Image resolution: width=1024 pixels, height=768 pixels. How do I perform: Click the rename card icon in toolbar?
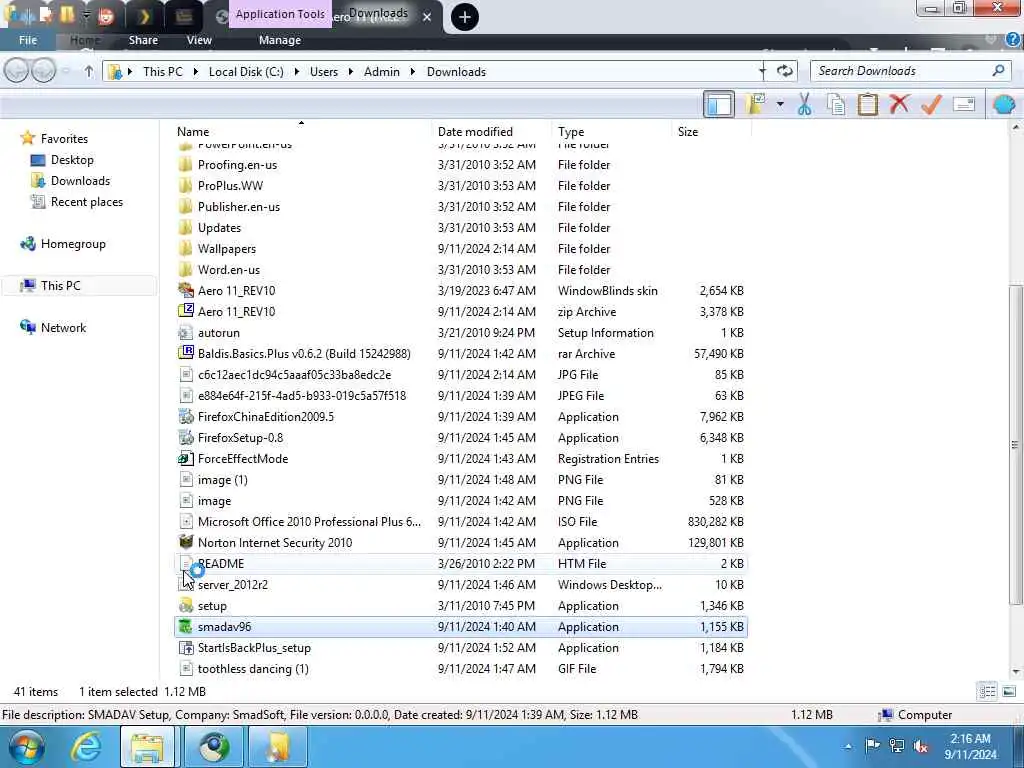coord(964,104)
